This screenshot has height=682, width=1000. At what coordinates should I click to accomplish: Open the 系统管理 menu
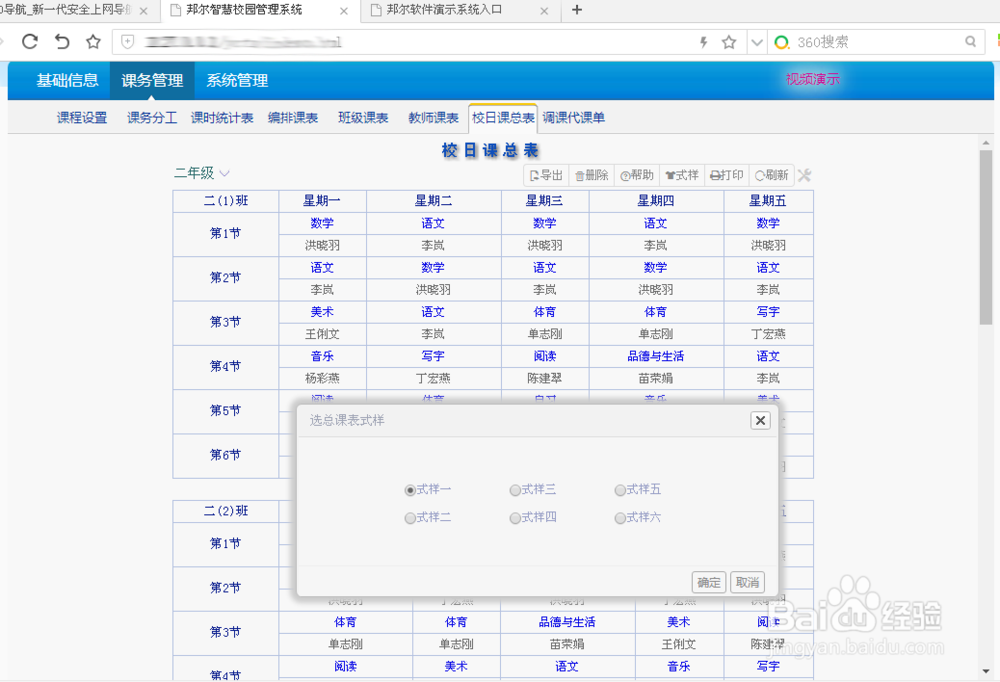click(236, 80)
